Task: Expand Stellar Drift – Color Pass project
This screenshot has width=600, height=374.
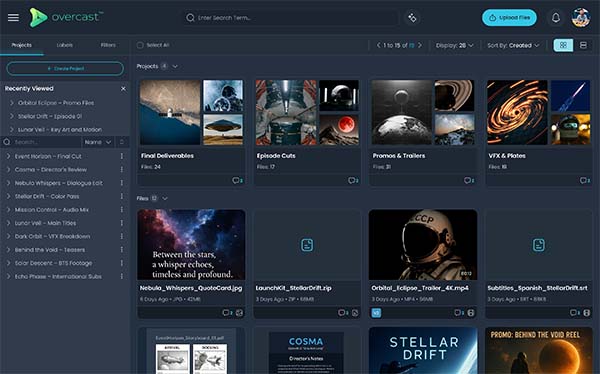Action: point(8,196)
